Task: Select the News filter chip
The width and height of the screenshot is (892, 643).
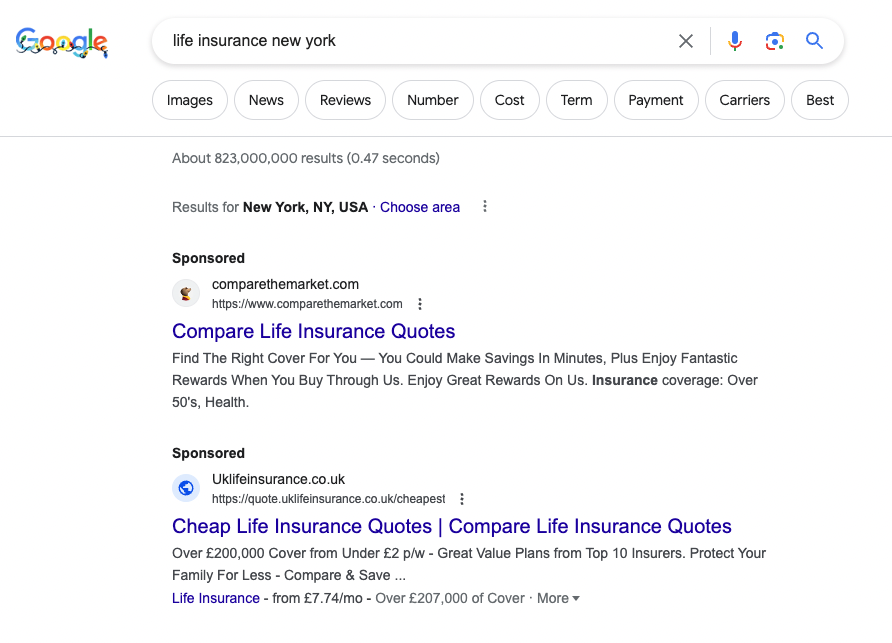Action: tap(266, 100)
